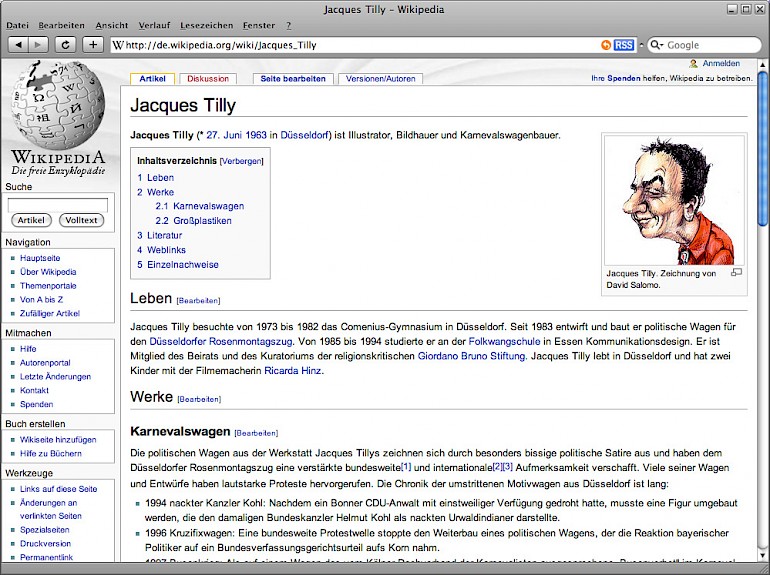Viewport: 770px width, 575px height.
Task: Open the Seite bearbeiten tab
Action: pos(293,79)
